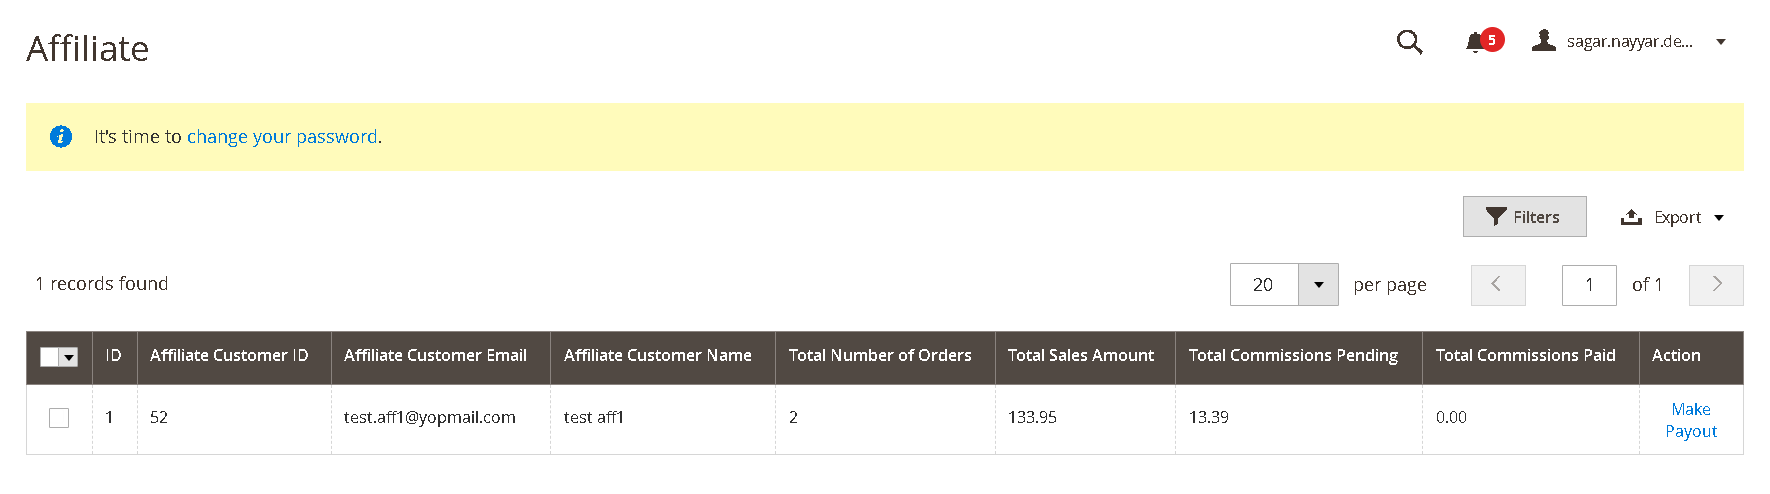Open the notifications bell icon
The height and width of the screenshot is (494, 1770).
1475,42
